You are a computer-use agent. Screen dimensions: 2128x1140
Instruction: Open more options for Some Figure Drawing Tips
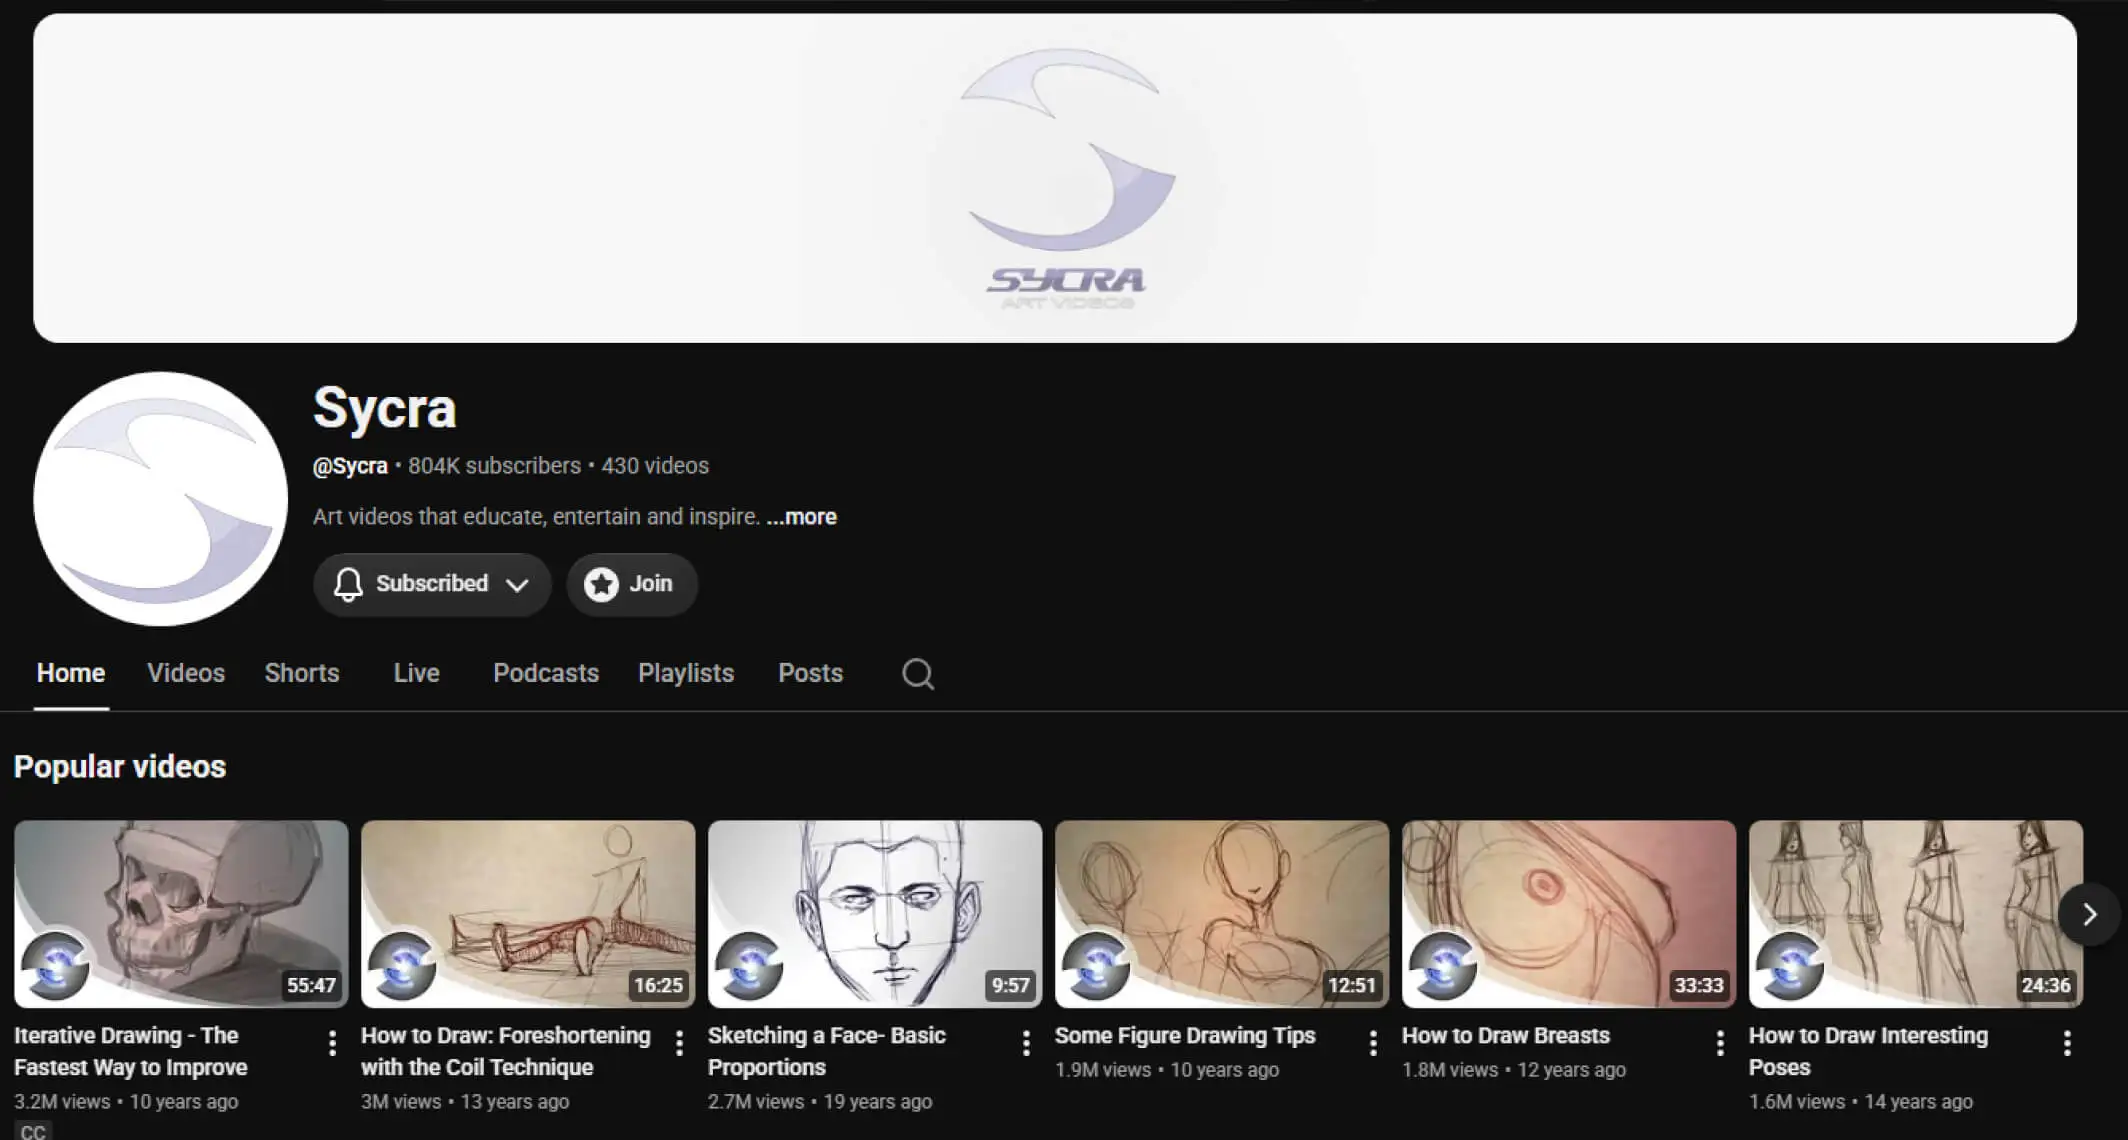pos(1373,1044)
